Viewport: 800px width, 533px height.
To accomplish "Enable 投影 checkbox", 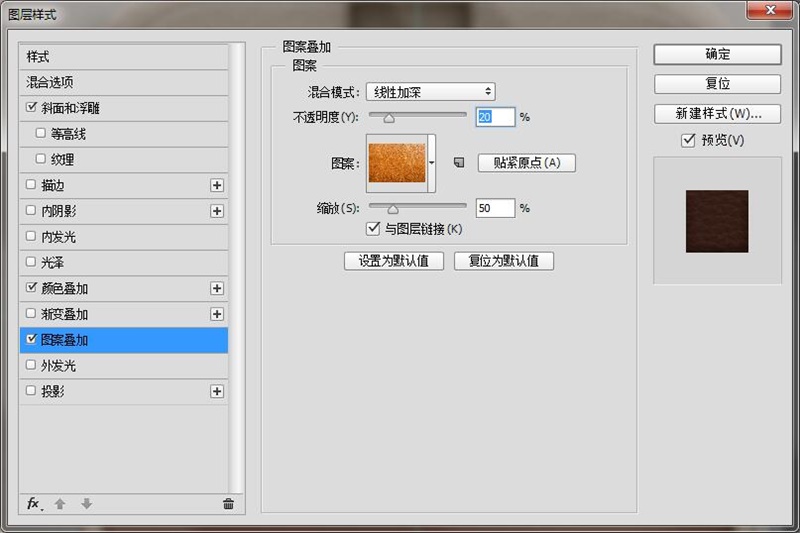I will pyautogui.click(x=31, y=390).
